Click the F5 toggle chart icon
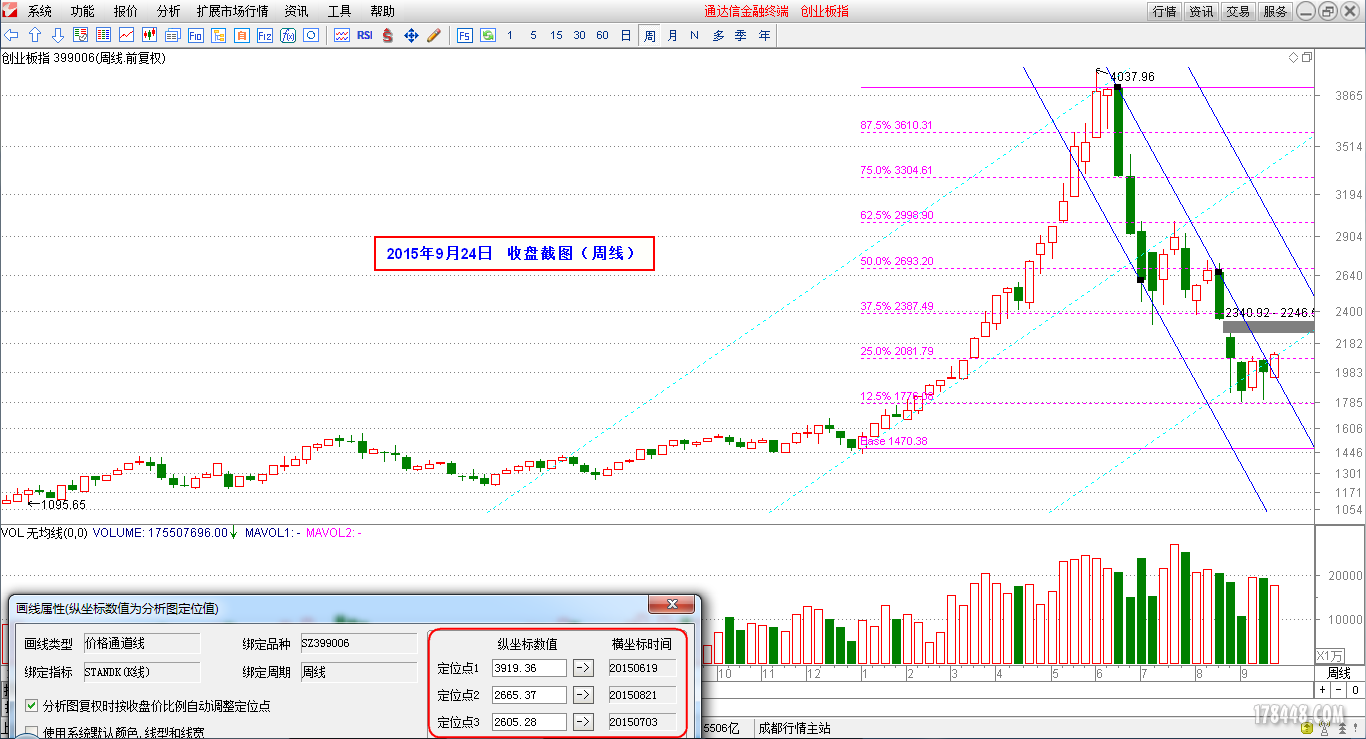1366x739 pixels. point(465,35)
